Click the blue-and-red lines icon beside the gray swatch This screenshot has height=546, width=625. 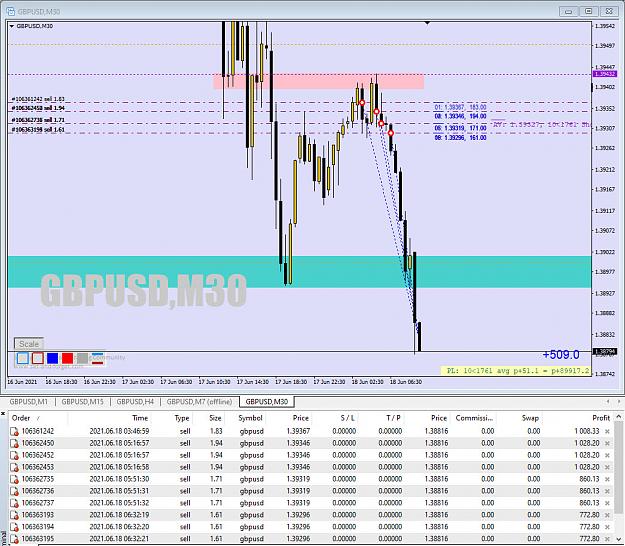(x=97, y=358)
